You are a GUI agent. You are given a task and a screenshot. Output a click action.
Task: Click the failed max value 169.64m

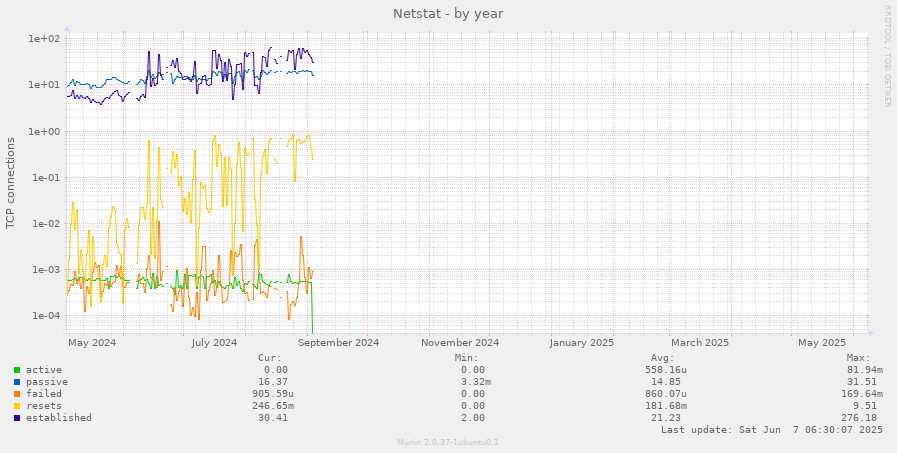[862, 394]
